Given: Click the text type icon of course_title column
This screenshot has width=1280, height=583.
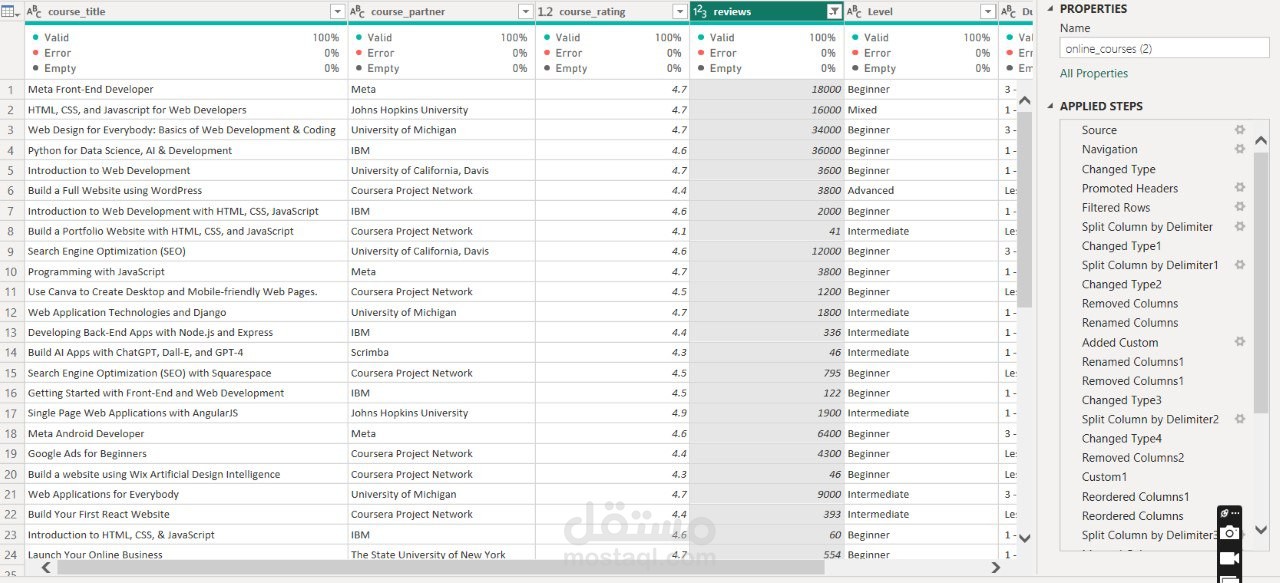Looking at the screenshot, I should (x=34, y=11).
